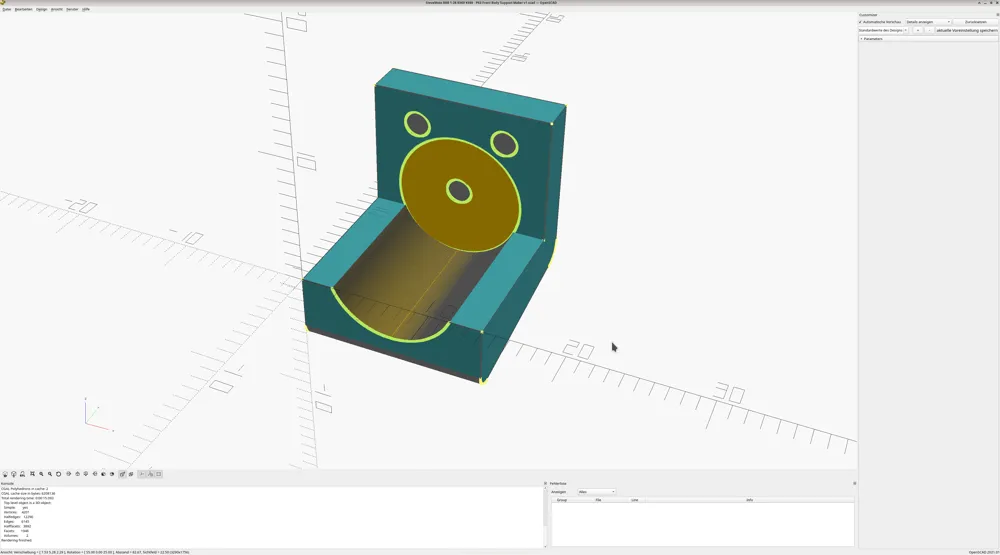This screenshot has width=1000, height=555.
Task: Click the Zoom In magnifier icon
Action: (x=41, y=474)
